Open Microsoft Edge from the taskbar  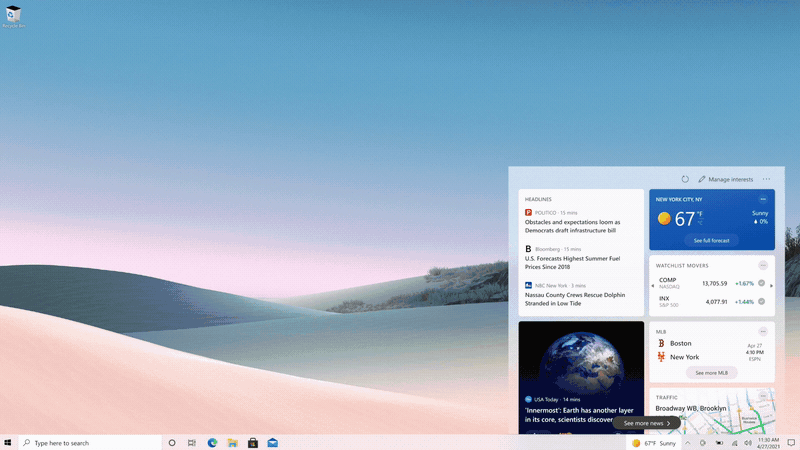point(212,442)
